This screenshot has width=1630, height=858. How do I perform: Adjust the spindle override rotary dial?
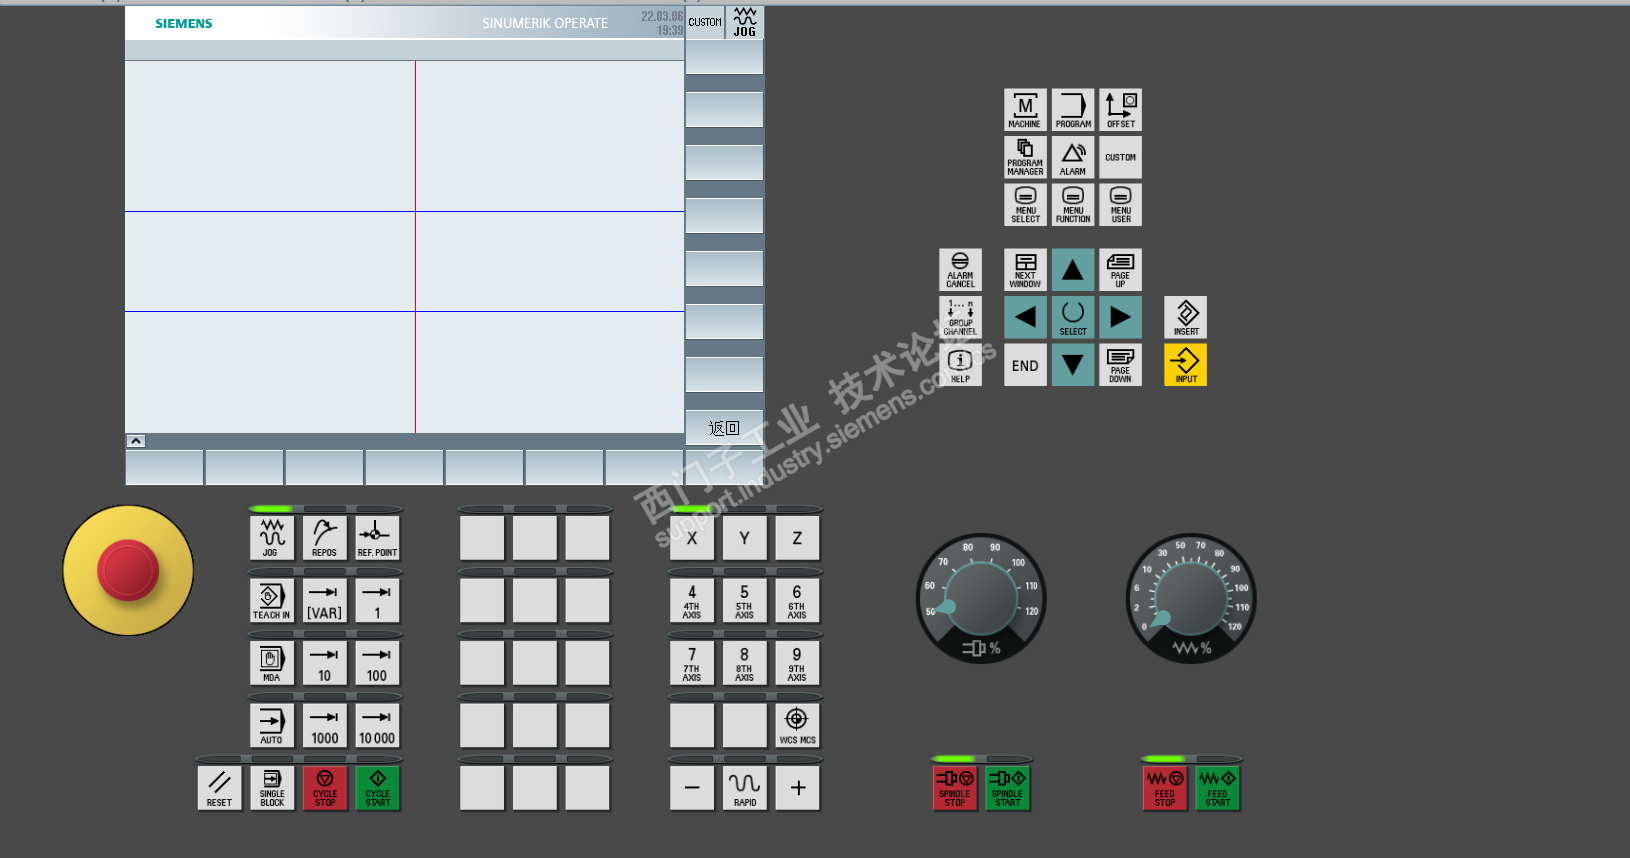click(981, 598)
